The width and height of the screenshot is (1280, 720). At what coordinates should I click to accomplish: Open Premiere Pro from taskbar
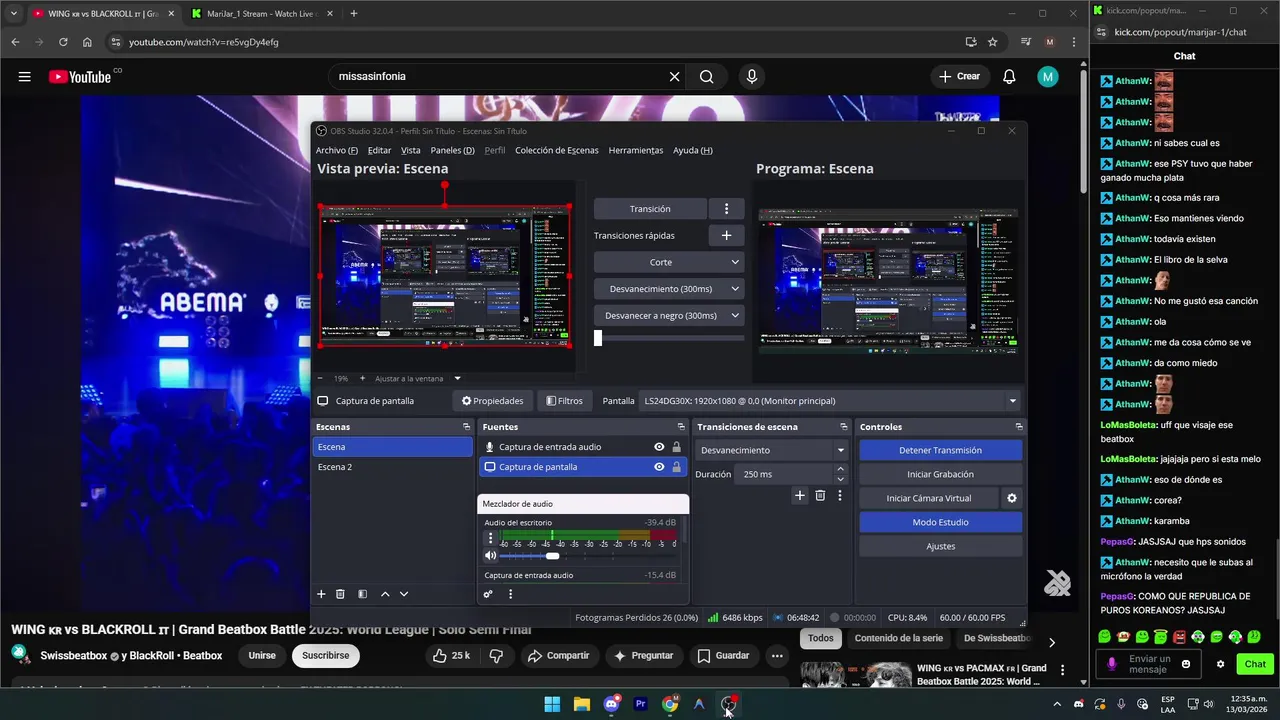[x=641, y=704]
